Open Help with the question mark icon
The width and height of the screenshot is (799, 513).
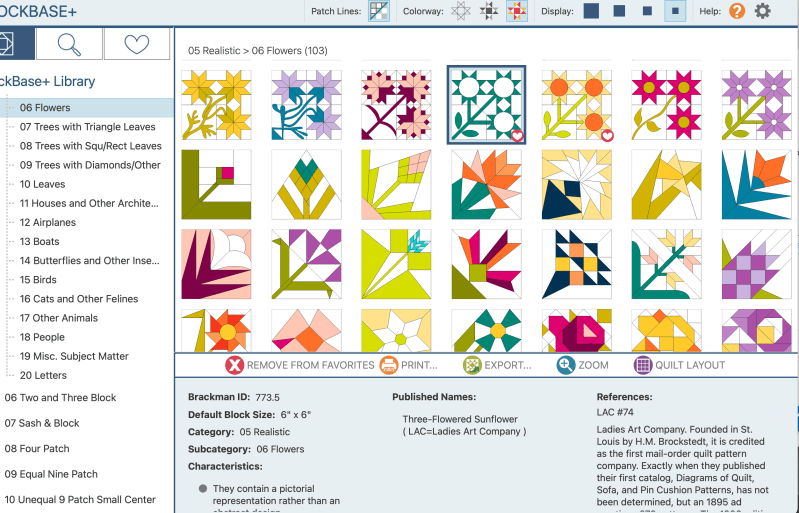coord(737,11)
